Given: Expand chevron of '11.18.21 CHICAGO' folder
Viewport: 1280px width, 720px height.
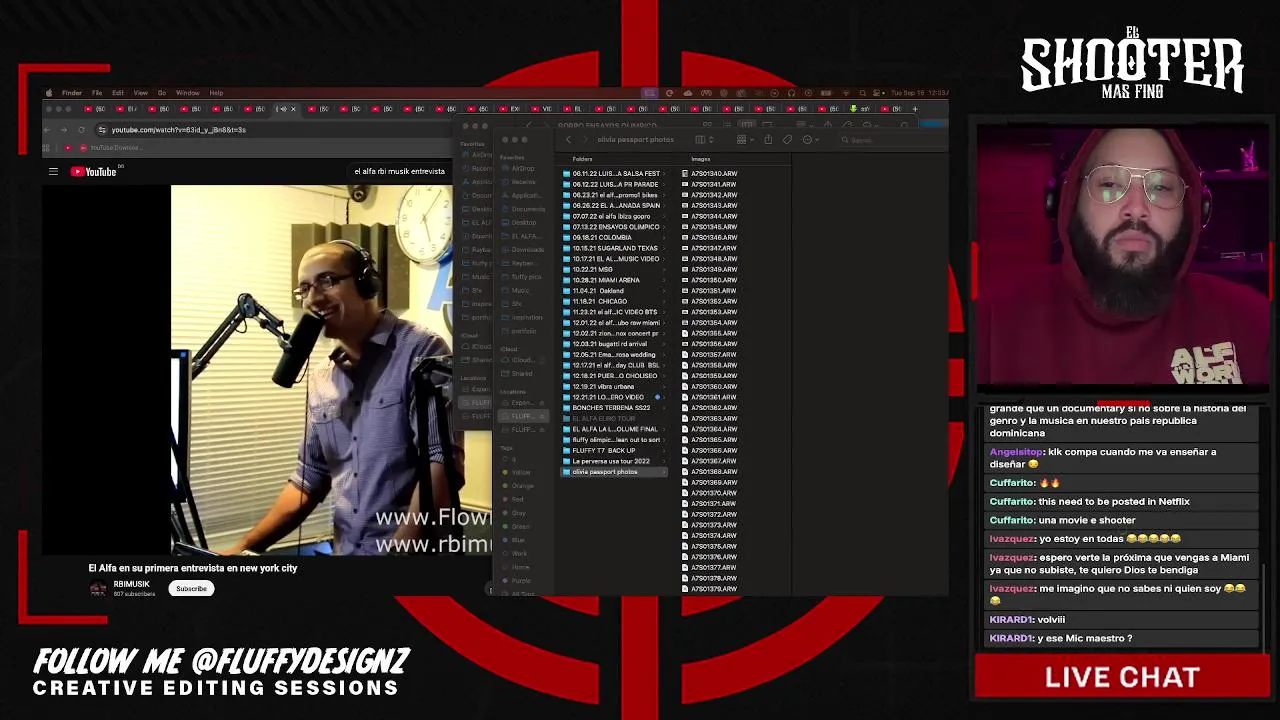Looking at the screenshot, I should [664, 301].
